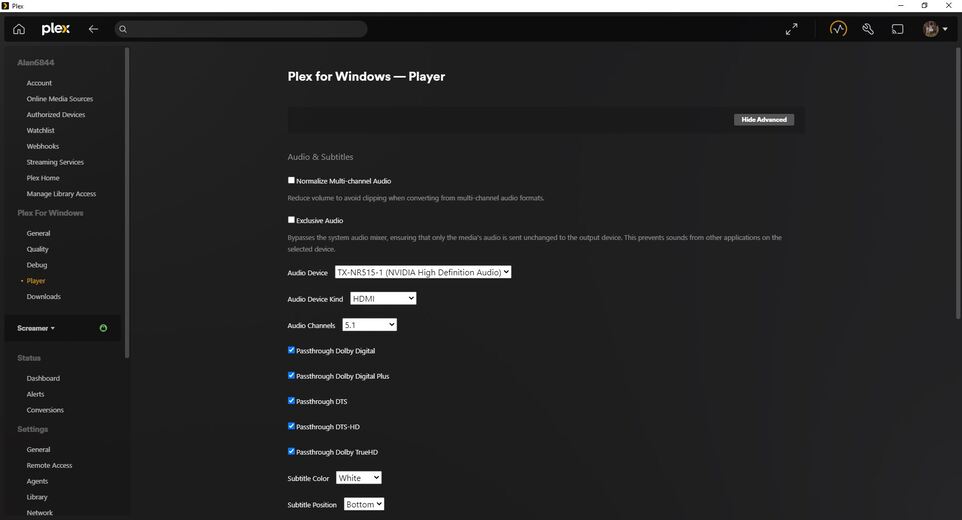Open Streaming Services settings

click(x=55, y=162)
